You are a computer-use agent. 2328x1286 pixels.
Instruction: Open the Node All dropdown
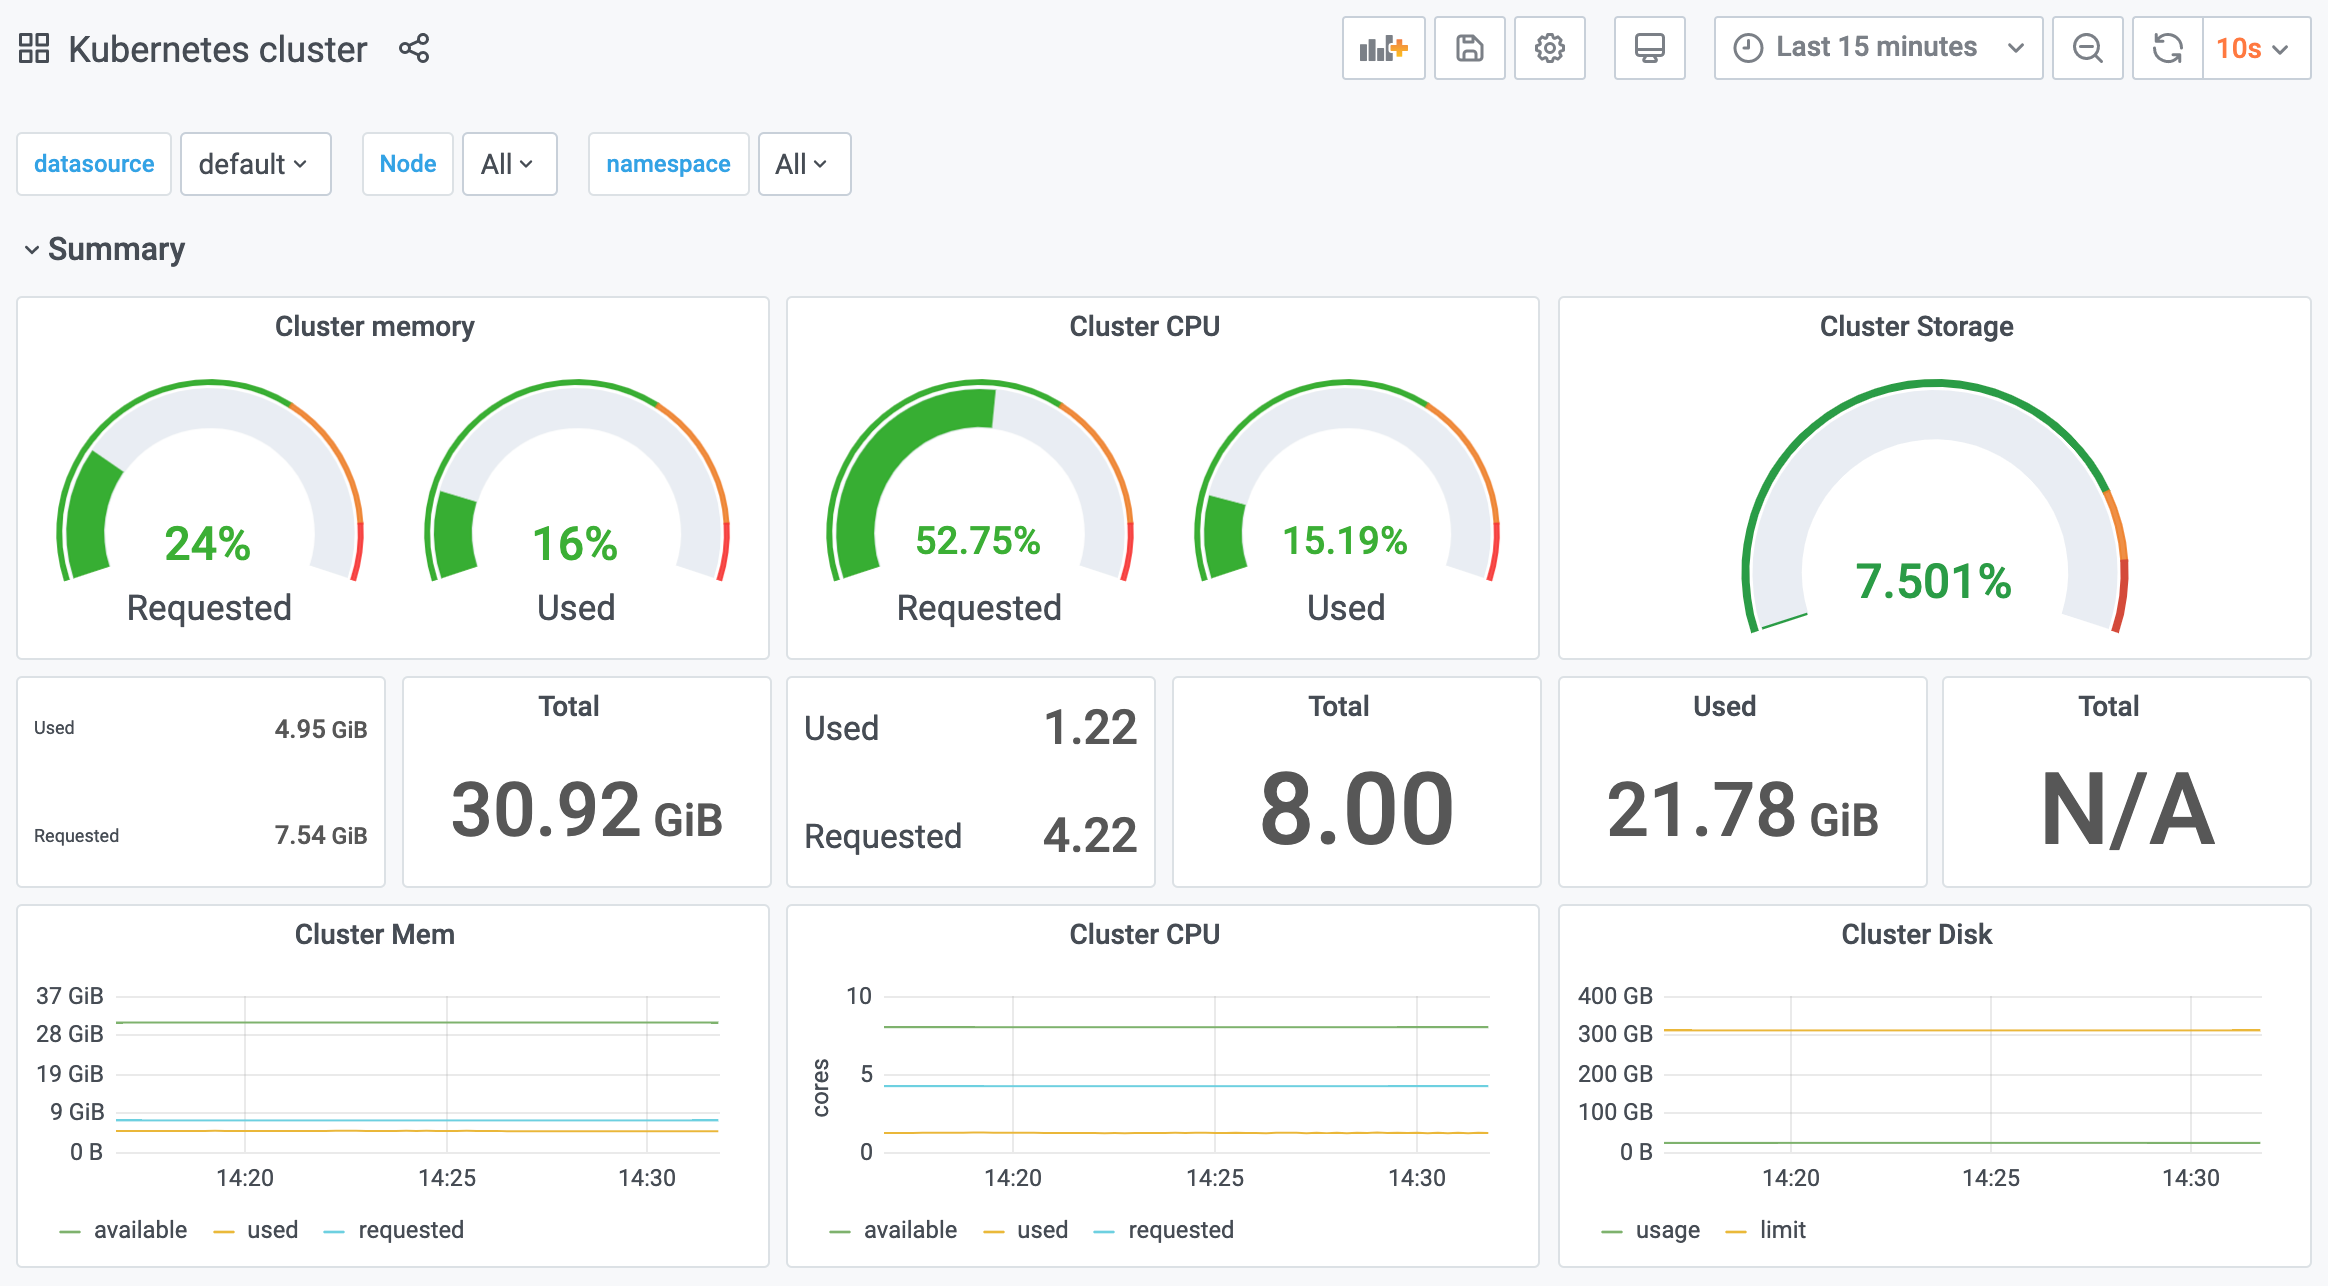coord(509,164)
